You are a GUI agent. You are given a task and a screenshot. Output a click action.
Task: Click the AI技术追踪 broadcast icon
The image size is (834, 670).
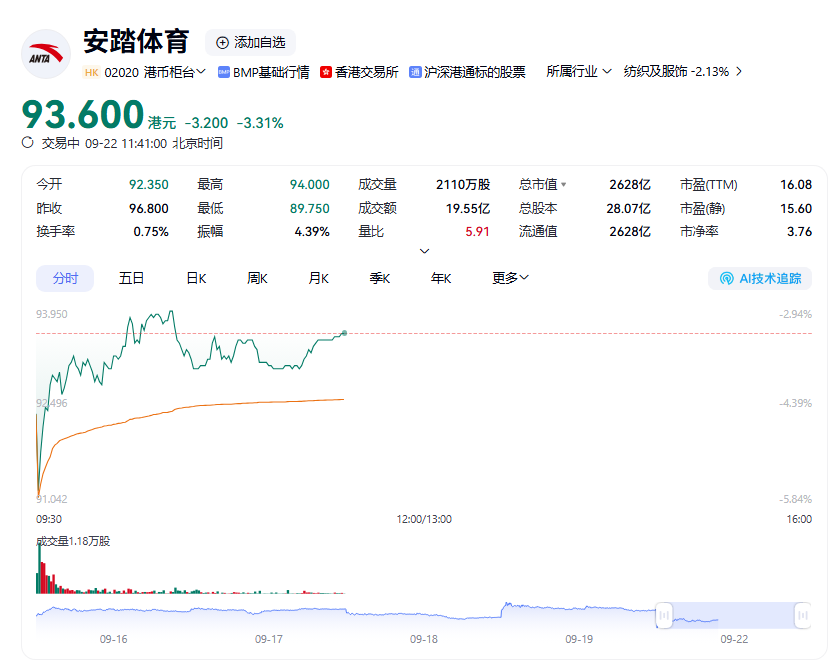[726, 278]
